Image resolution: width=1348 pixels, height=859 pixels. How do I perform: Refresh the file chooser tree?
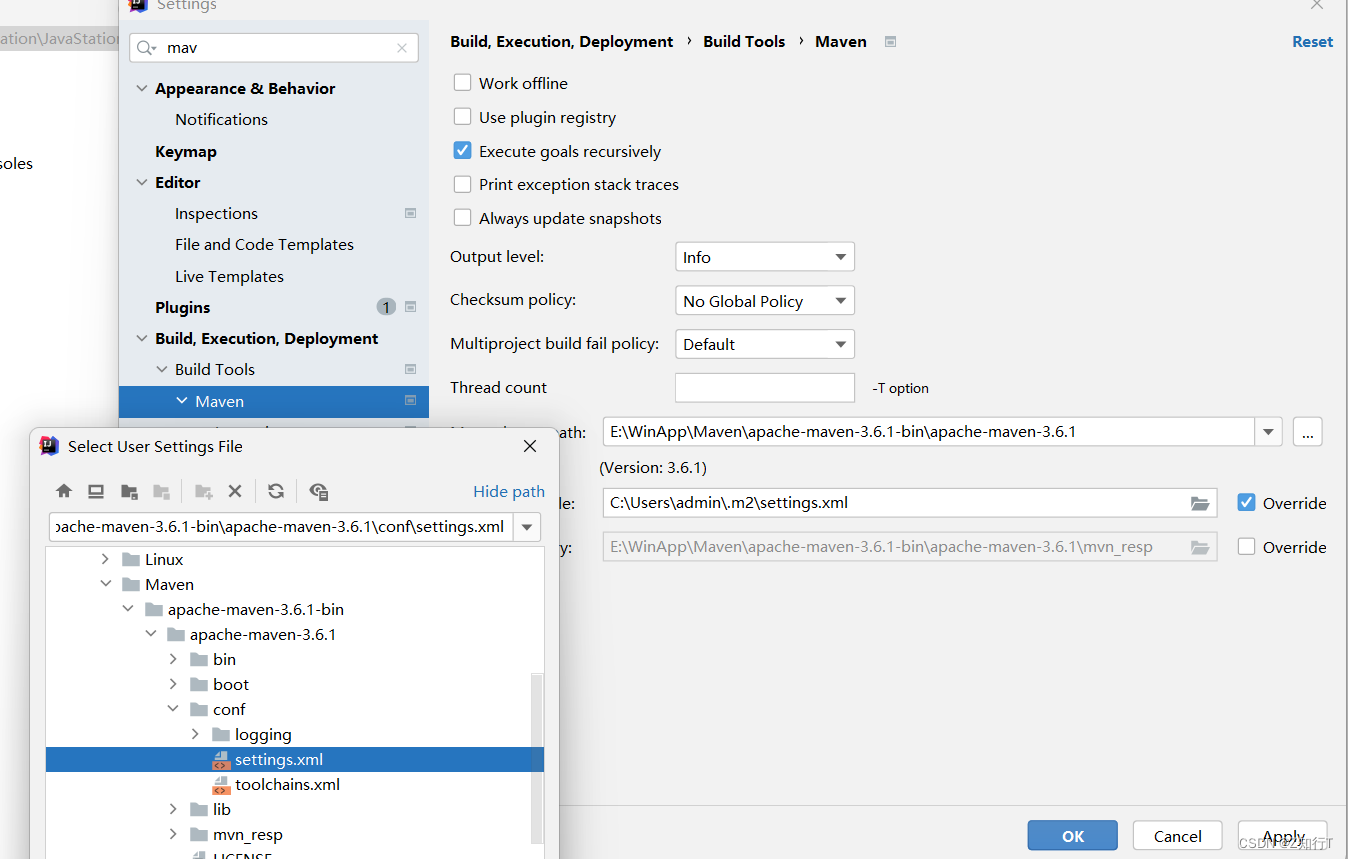pyautogui.click(x=276, y=491)
